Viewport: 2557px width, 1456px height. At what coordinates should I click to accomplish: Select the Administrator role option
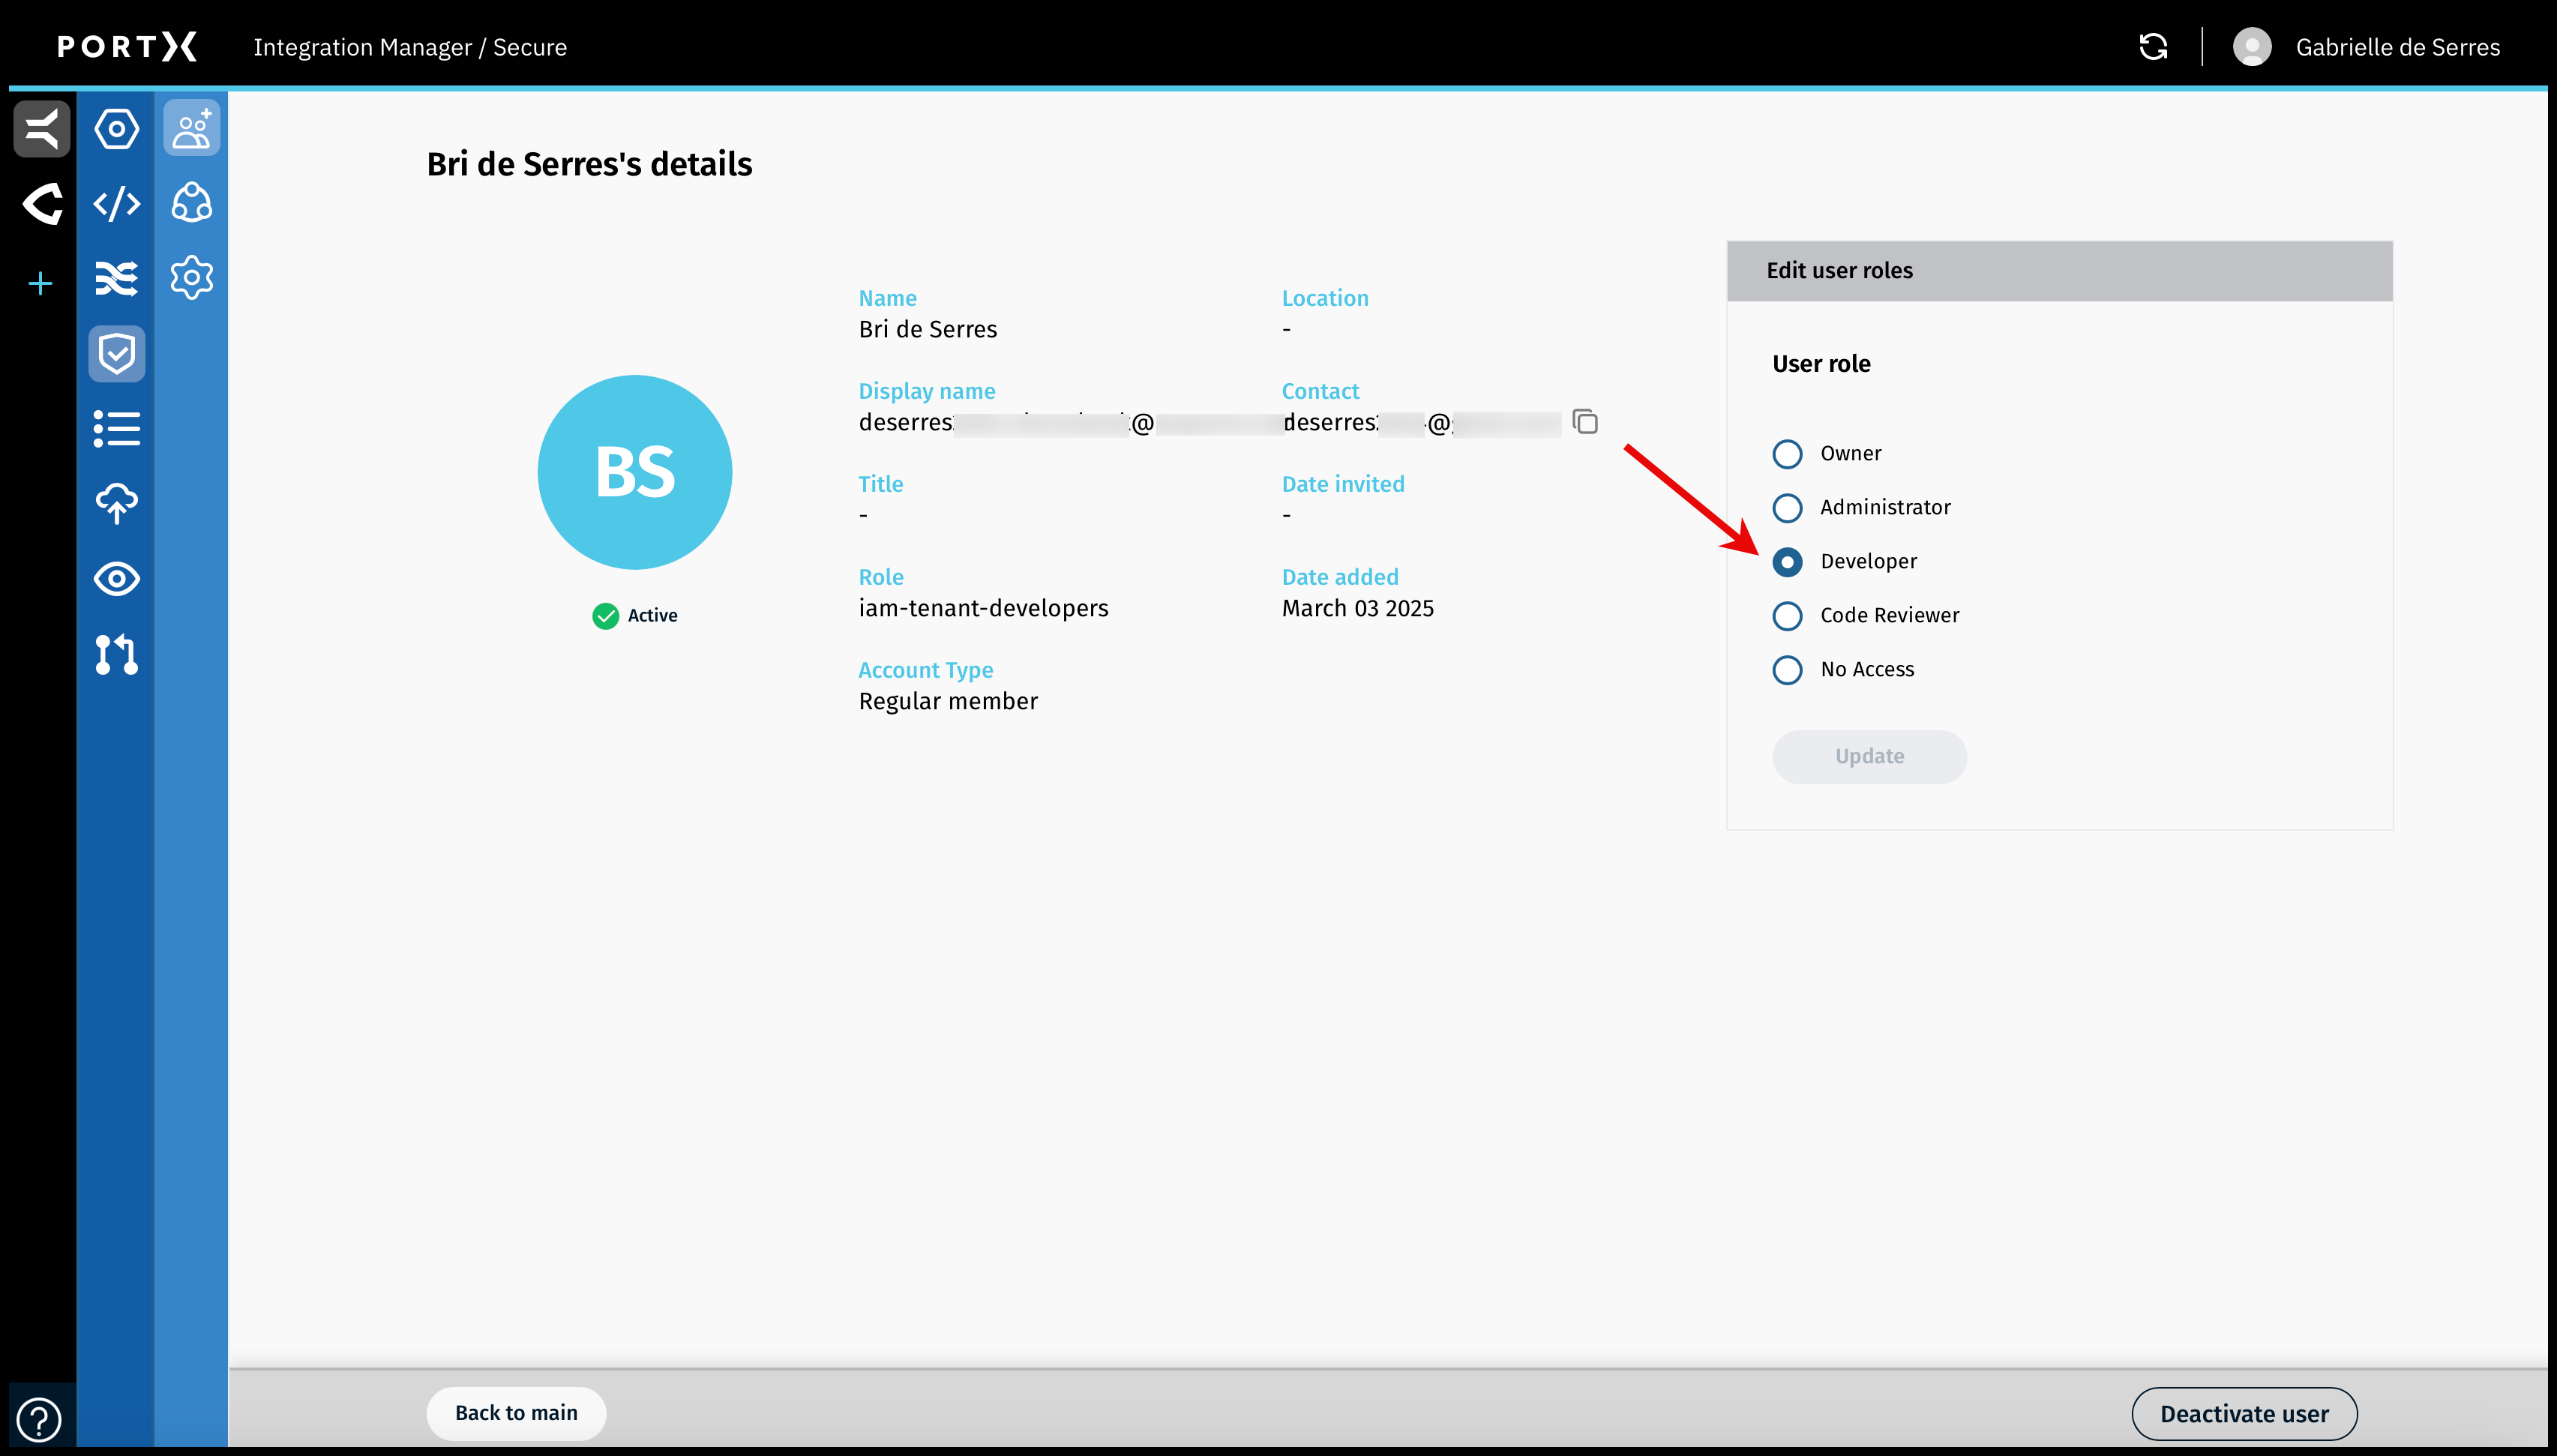point(1787,508)
